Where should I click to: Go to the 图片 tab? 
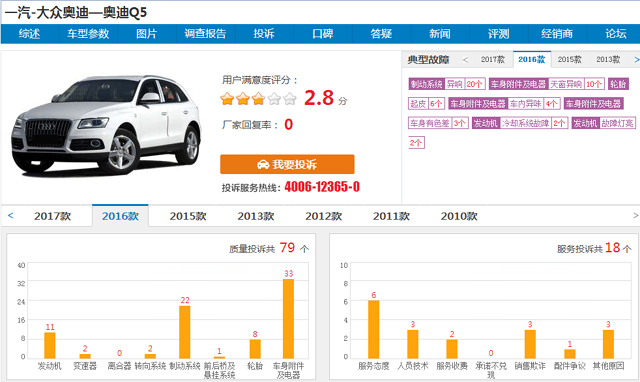coord(147,34)
